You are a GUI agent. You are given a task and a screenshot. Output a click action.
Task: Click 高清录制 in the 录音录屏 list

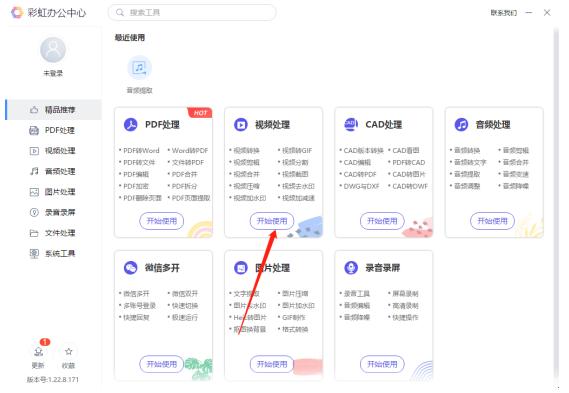pyautogui.click(x=405, y=306)
